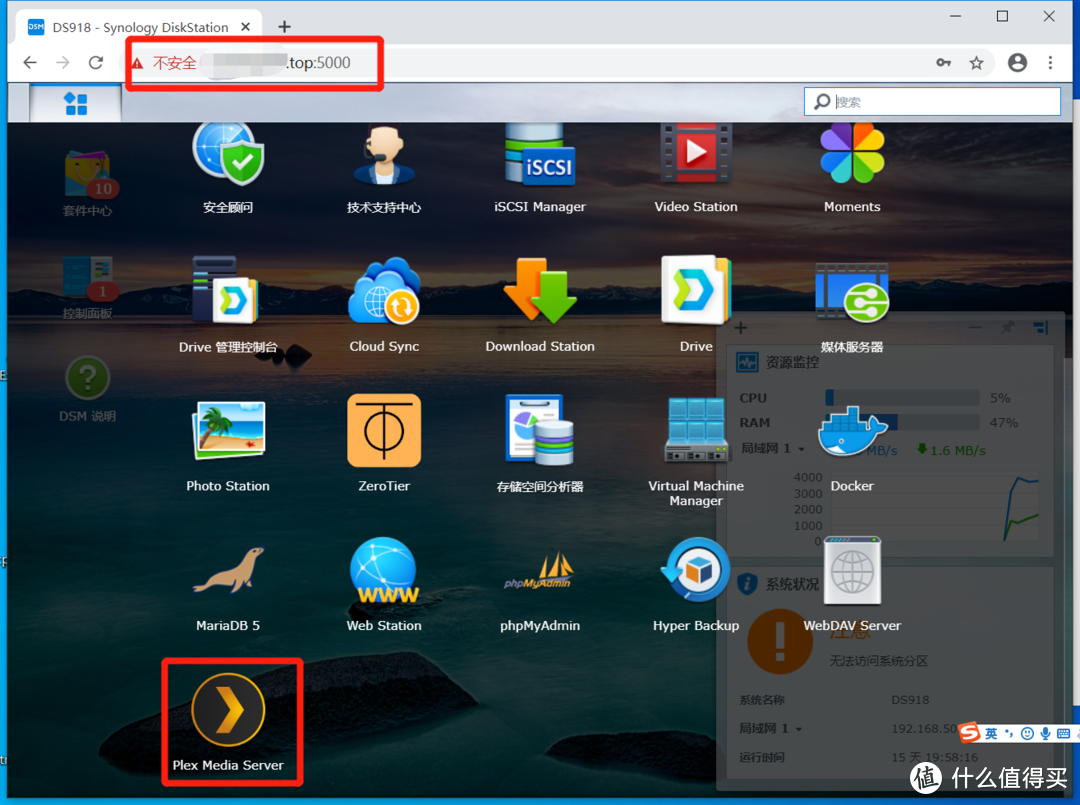Launch Virtual Machine Manager
This screenshot has height=805, width=1080.
click(x=696, y=430)
